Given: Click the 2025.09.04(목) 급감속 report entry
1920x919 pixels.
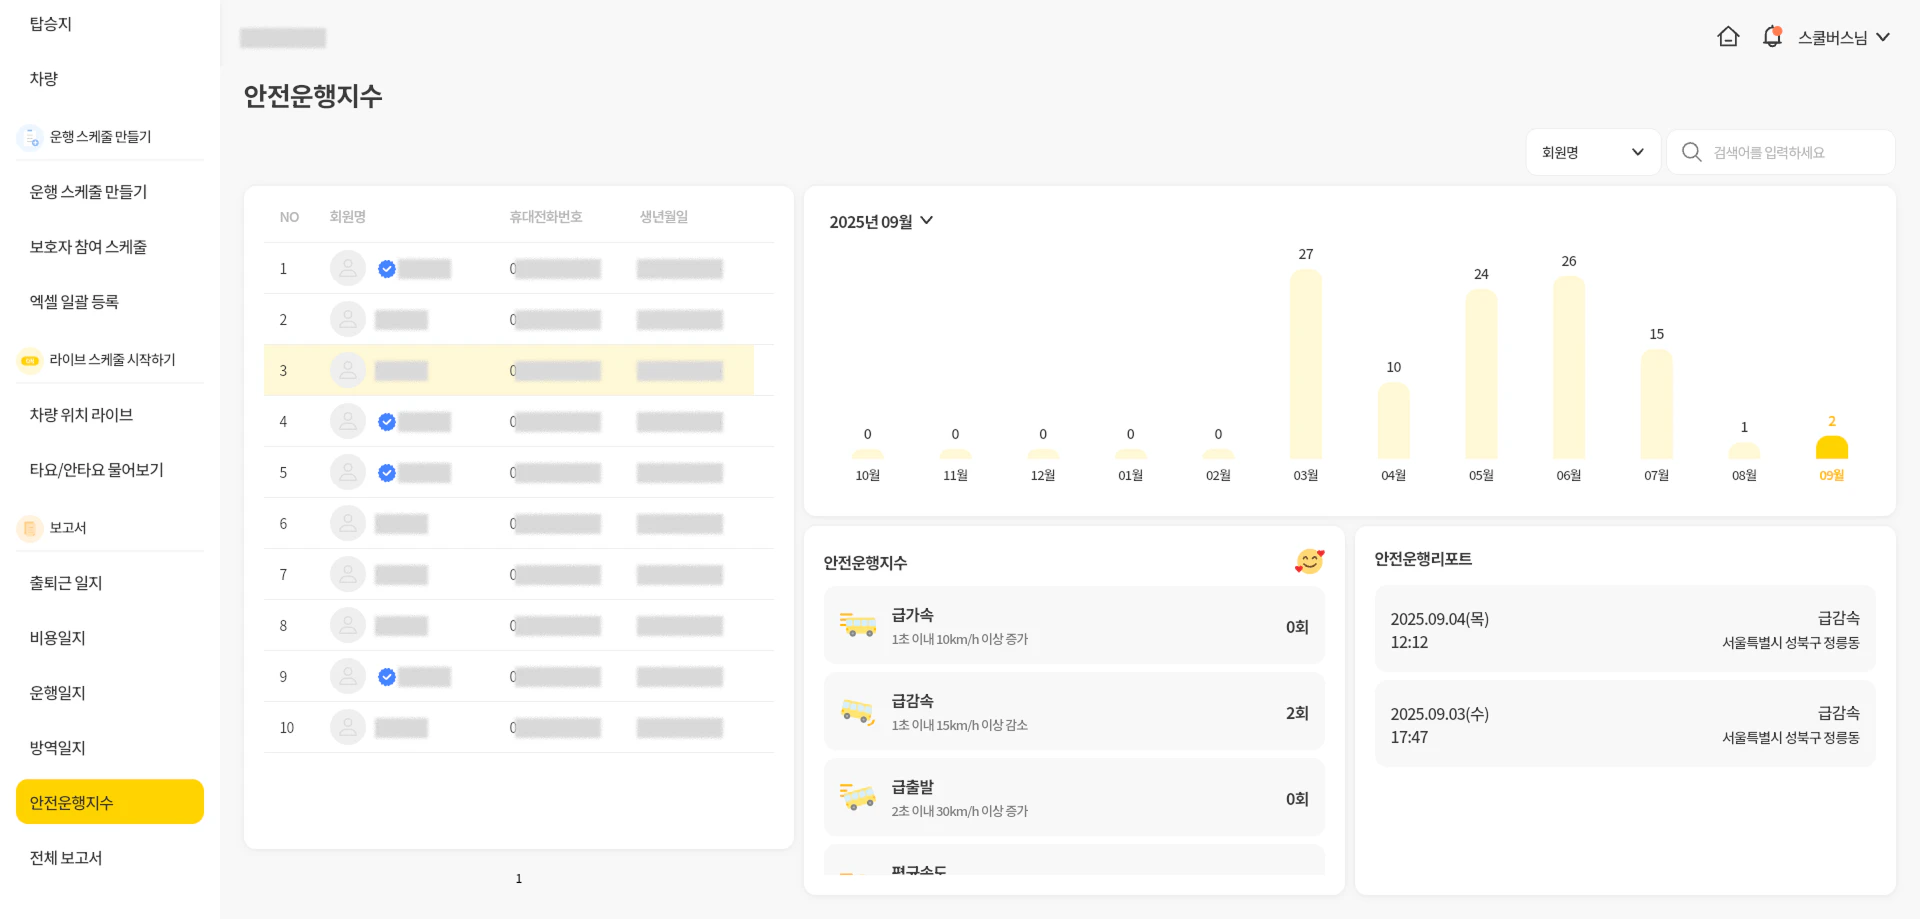Looking at the screenshot, I should point(1624,630).
